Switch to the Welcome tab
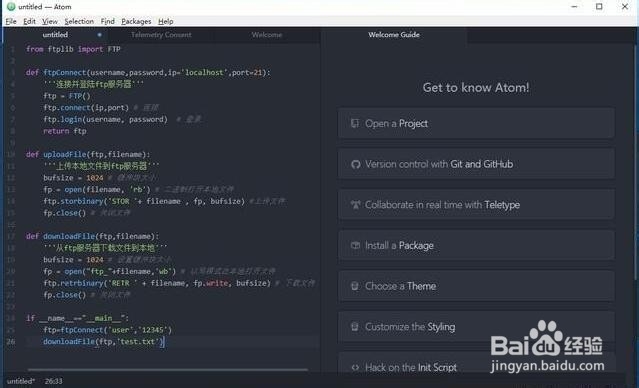639x388 pixels. (x=267, y=35)
